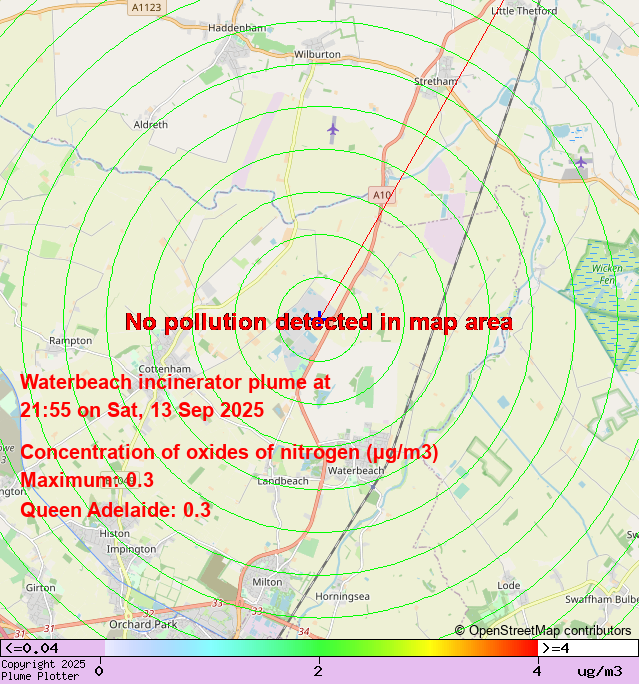Select the Histon place label
Image resolution: width=639 pixels, height=684 pixels.
click(114, 534)
